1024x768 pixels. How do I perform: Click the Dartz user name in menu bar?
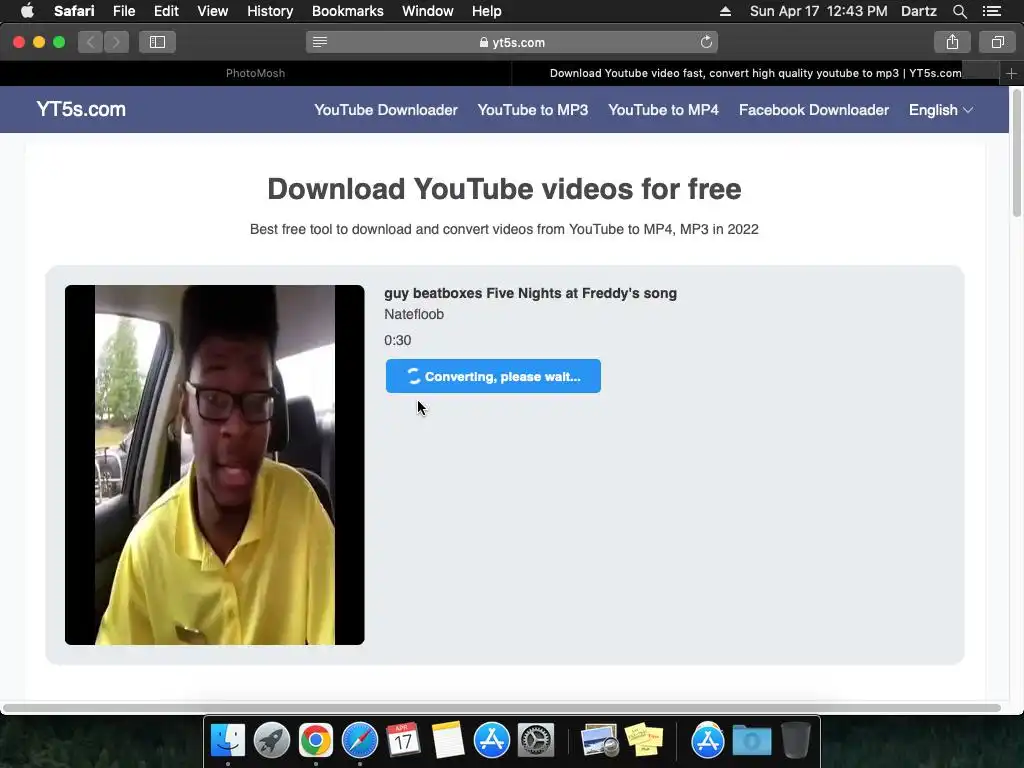tap(918, 11)
